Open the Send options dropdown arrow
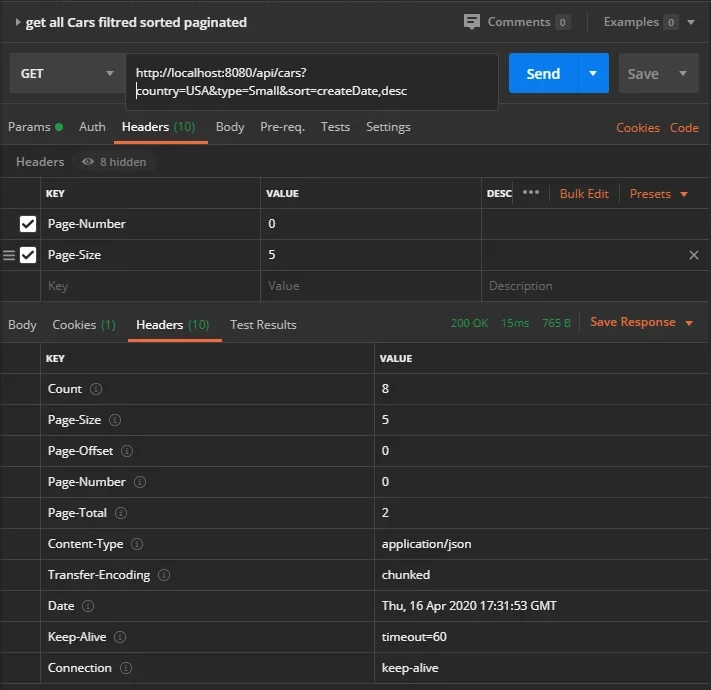Screen dimensions: 711x690 click(x=593, y=73)
